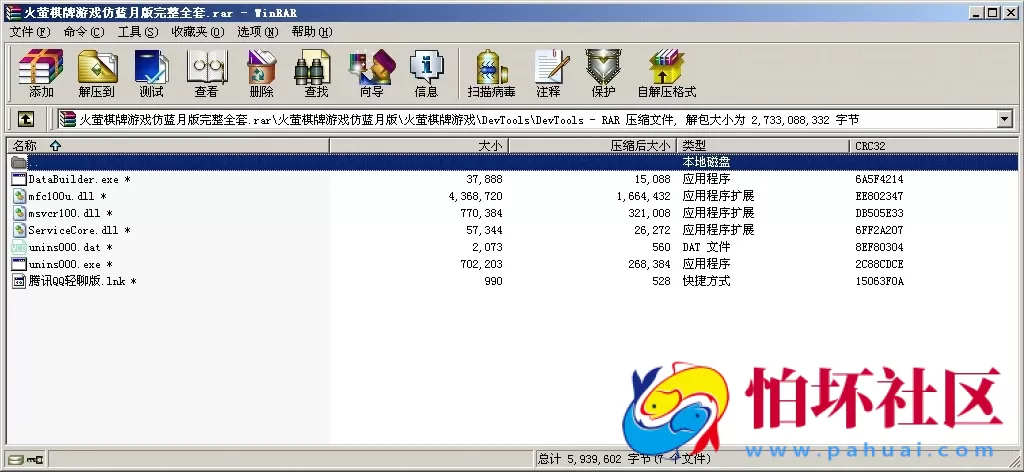Click CRC32 value 6FF2A207

point(879,230)
